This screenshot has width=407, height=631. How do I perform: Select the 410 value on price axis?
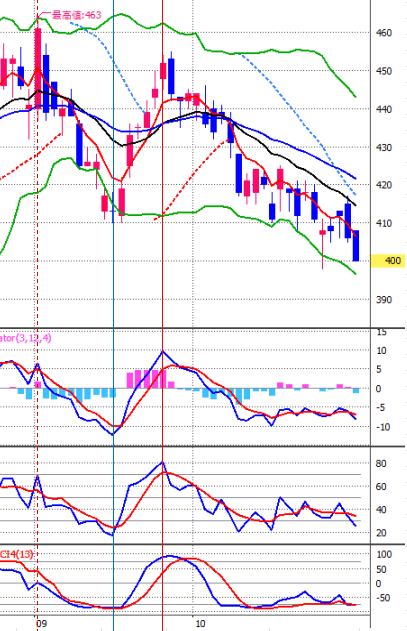(384, 223)
